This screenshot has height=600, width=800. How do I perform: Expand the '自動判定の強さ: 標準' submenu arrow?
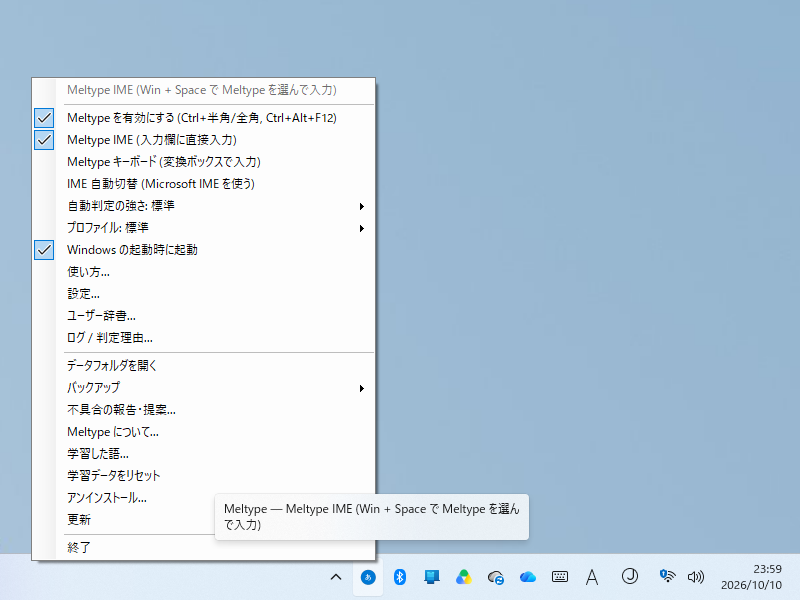point(361,206)
